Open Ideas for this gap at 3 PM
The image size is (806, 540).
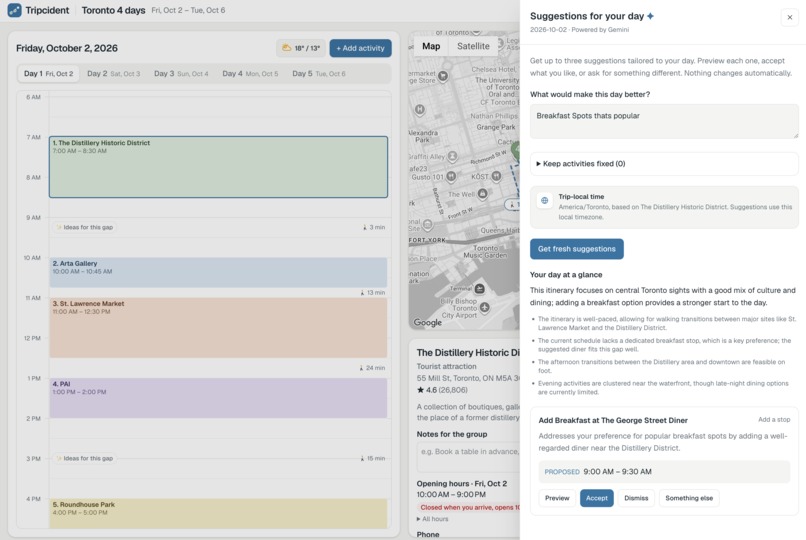[x=84, y=458]
